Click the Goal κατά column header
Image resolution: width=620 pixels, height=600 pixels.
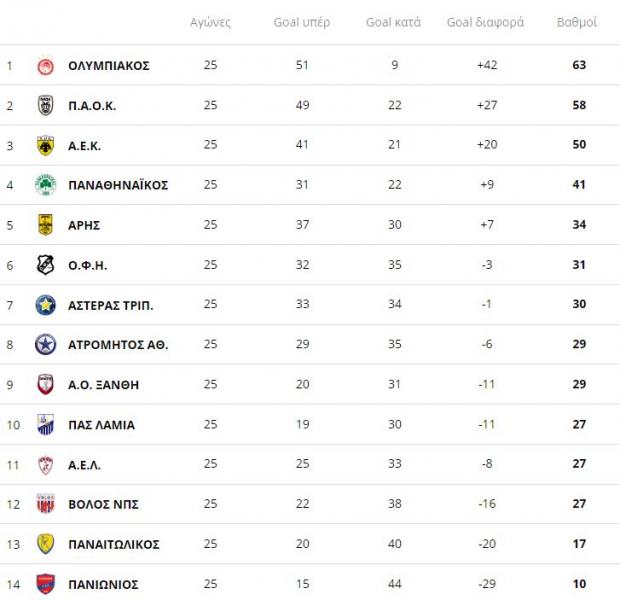coord(393,22)
